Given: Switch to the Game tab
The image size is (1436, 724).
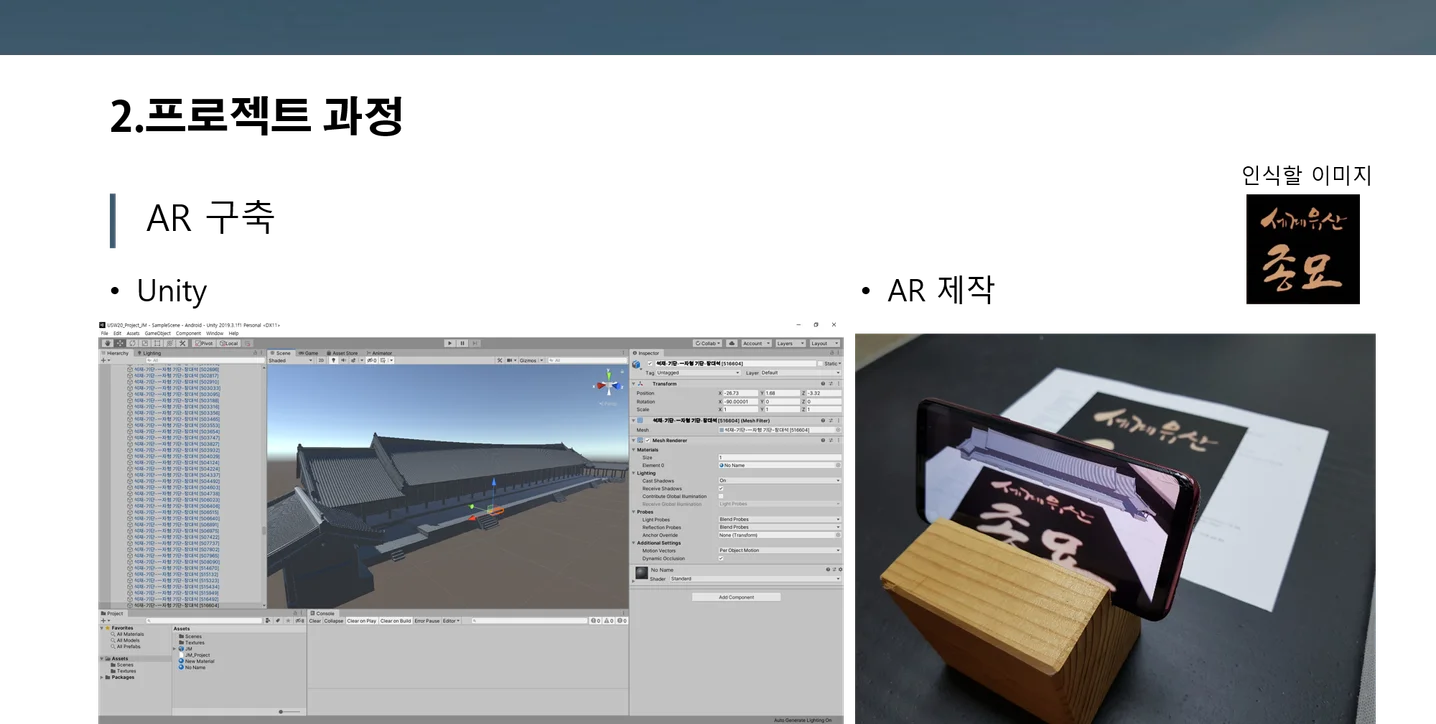Looking at the screenshot, I should 309,353.
